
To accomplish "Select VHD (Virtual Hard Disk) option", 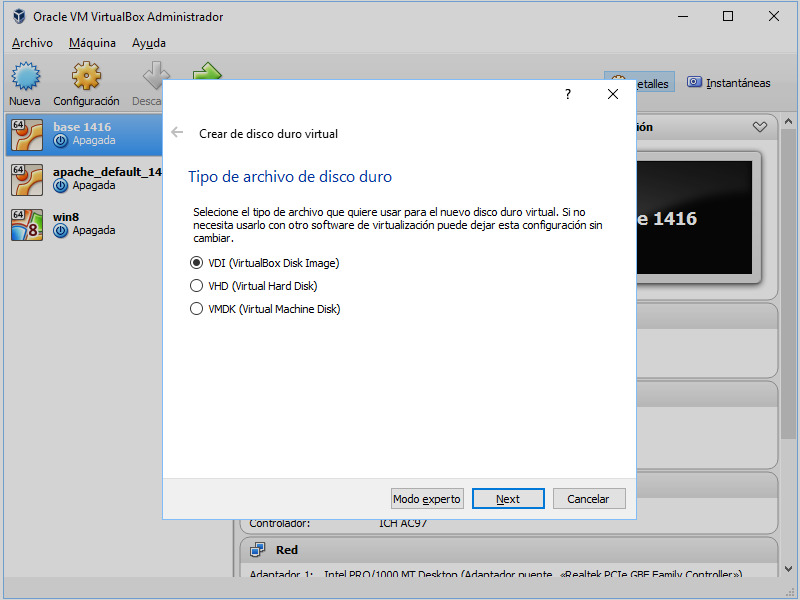I will click(254, 286).
